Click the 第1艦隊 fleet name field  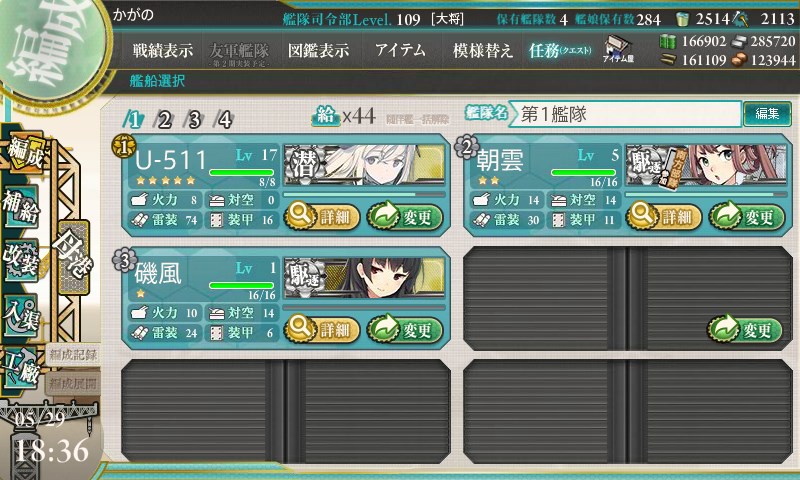point(625,114)
